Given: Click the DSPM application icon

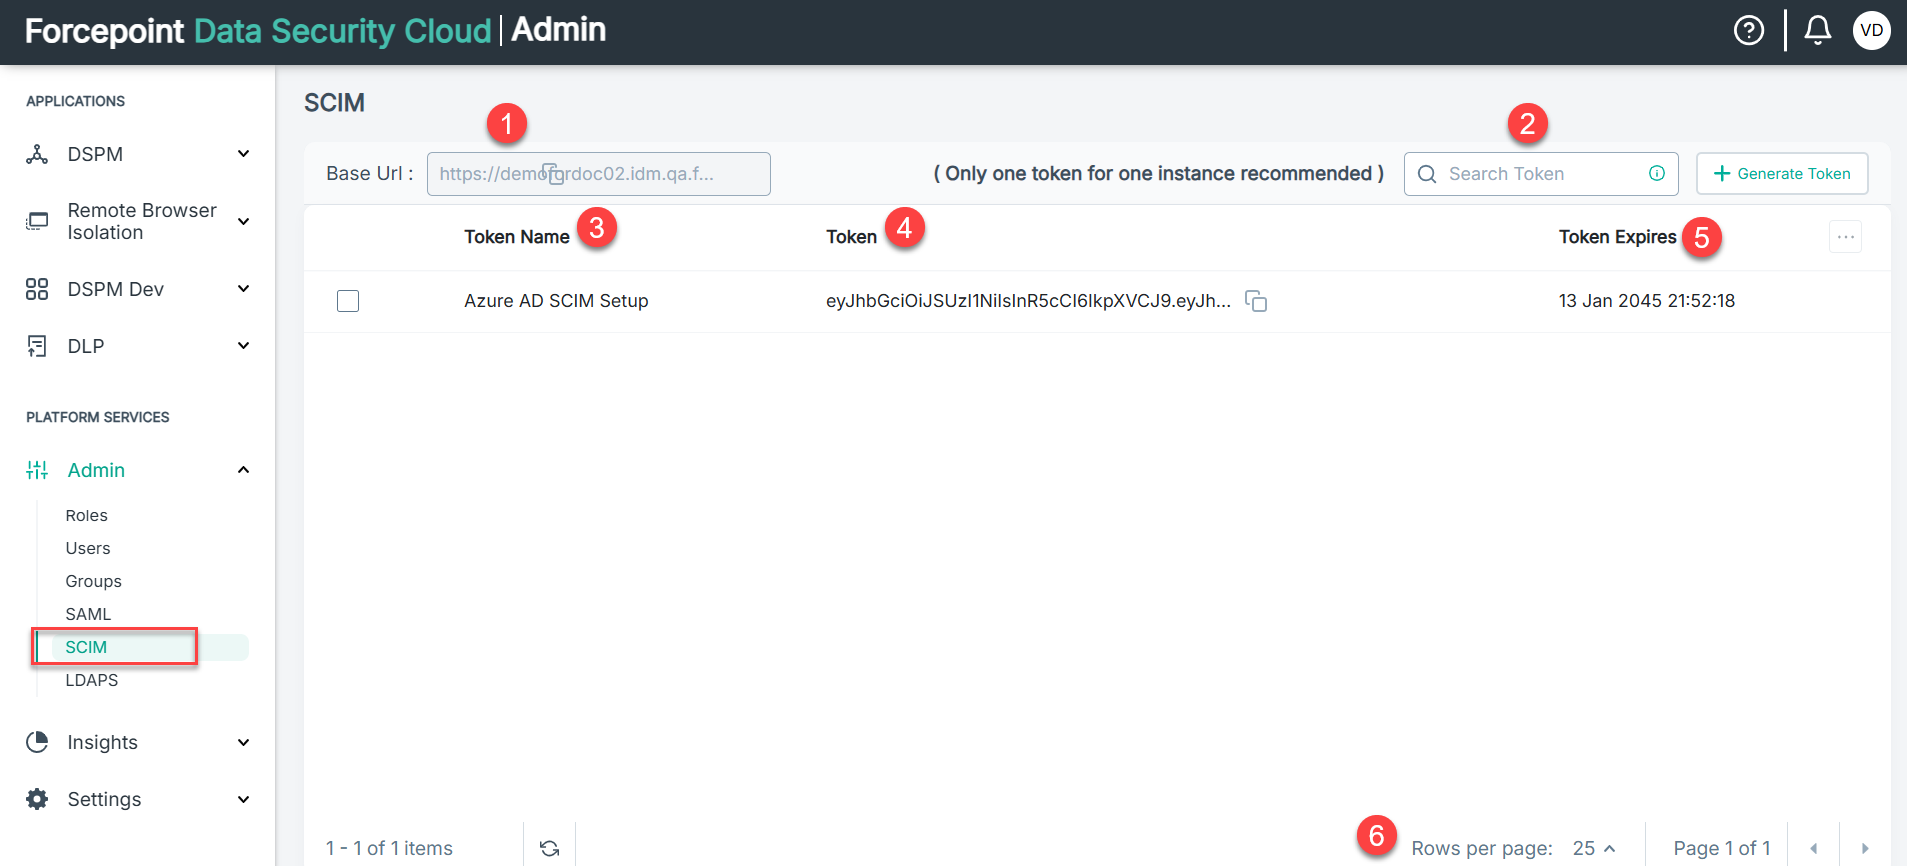Looking at the screenshot, I should (37, 154).
